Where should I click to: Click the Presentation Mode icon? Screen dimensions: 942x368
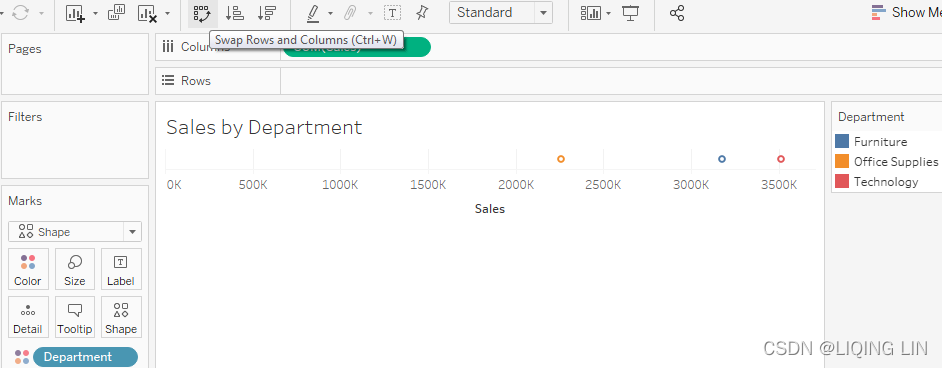630,13
